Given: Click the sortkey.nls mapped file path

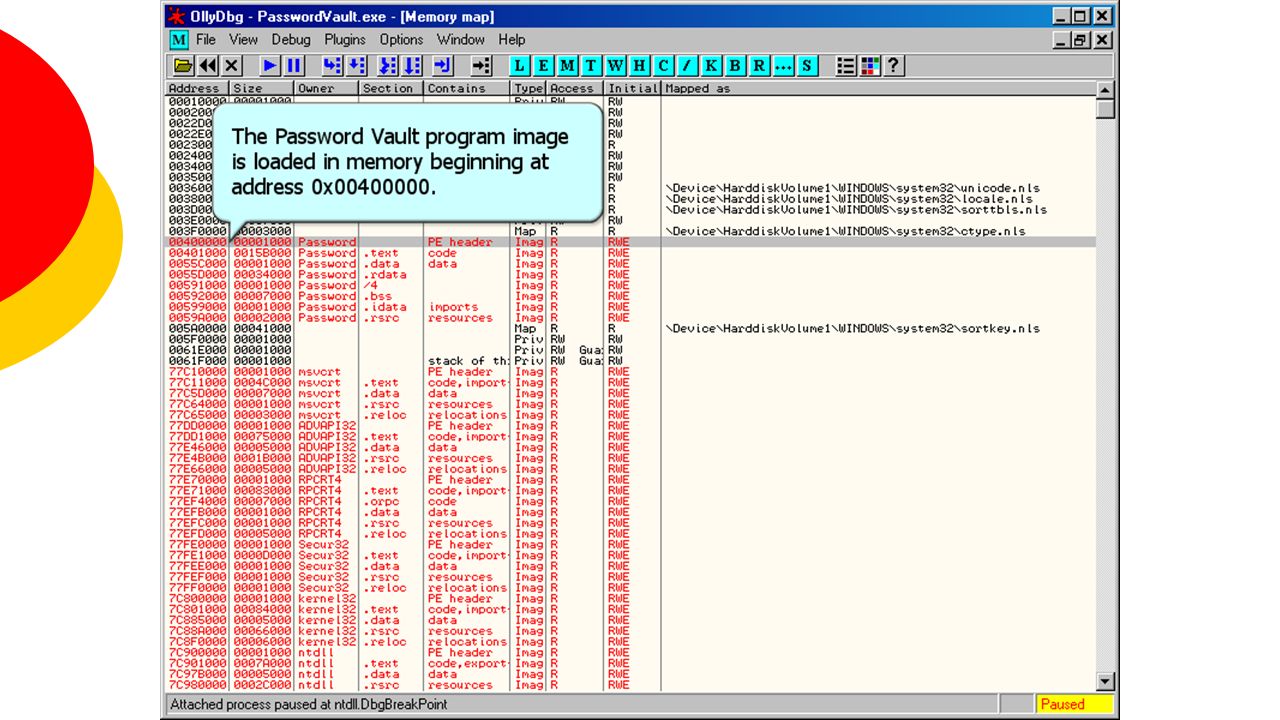Looking at the screenshot, I should (x=852, y=329).
